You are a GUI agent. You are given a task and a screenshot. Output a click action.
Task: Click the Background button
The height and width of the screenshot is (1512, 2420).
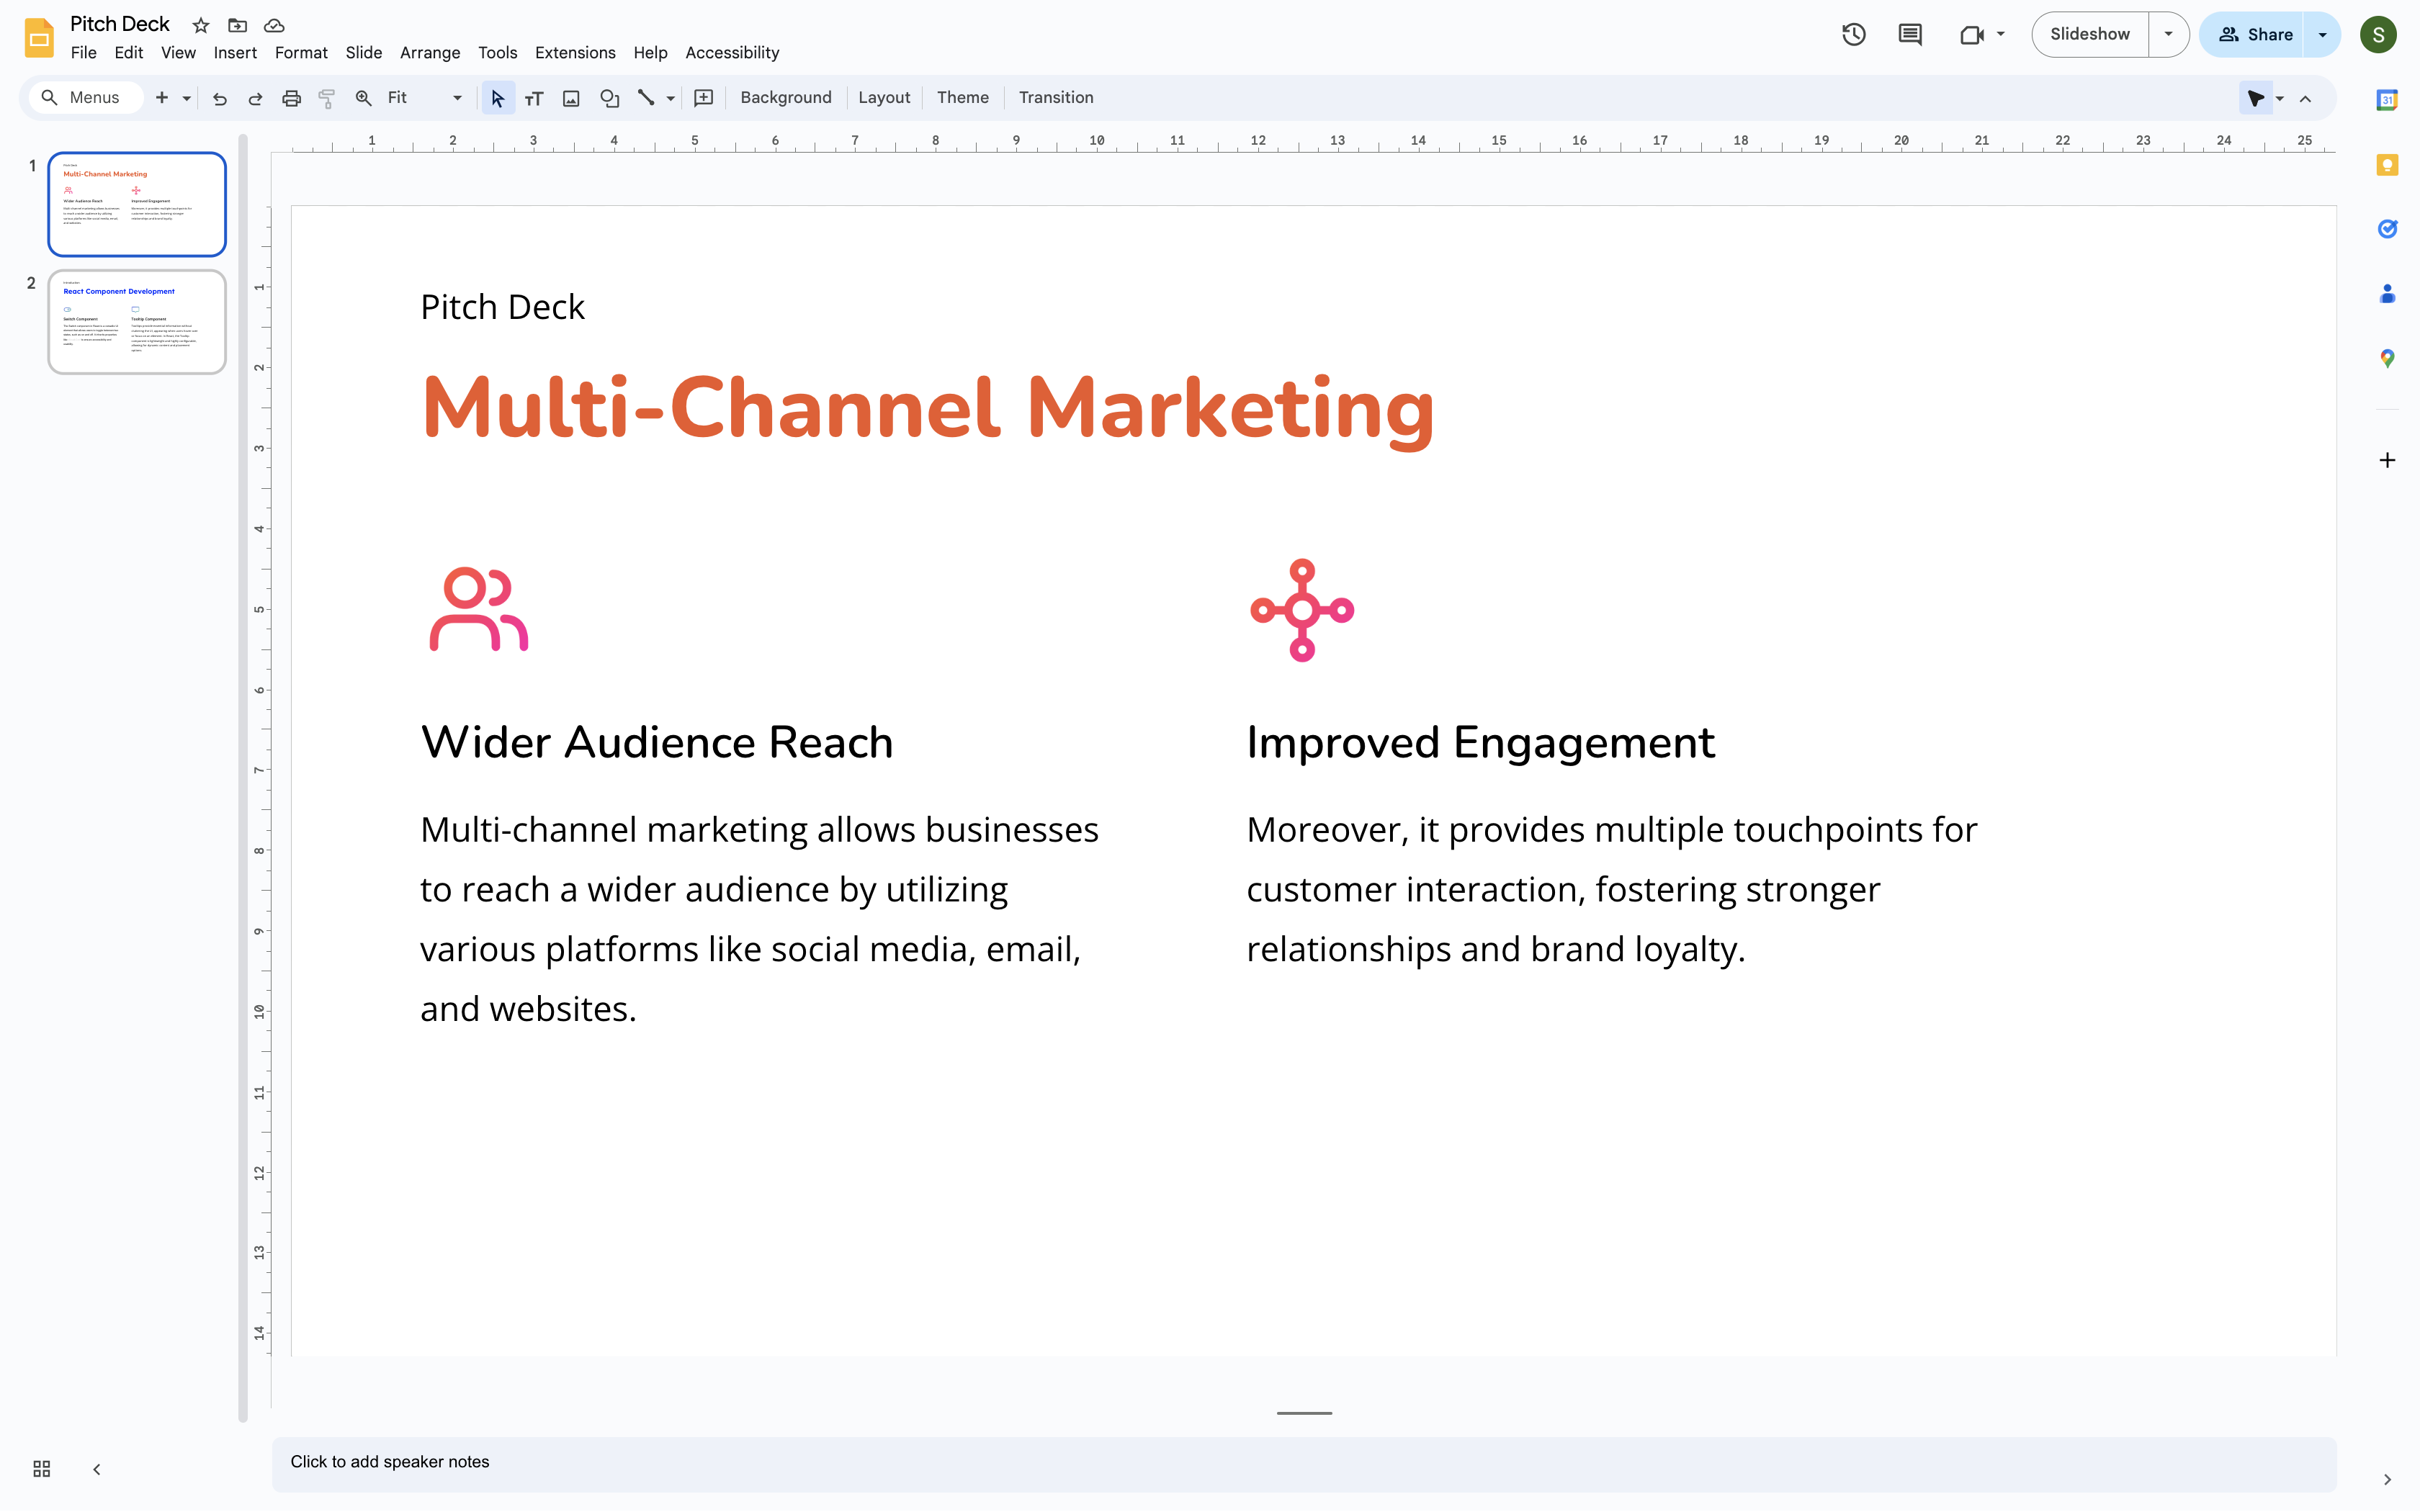(x=786, y=97)
